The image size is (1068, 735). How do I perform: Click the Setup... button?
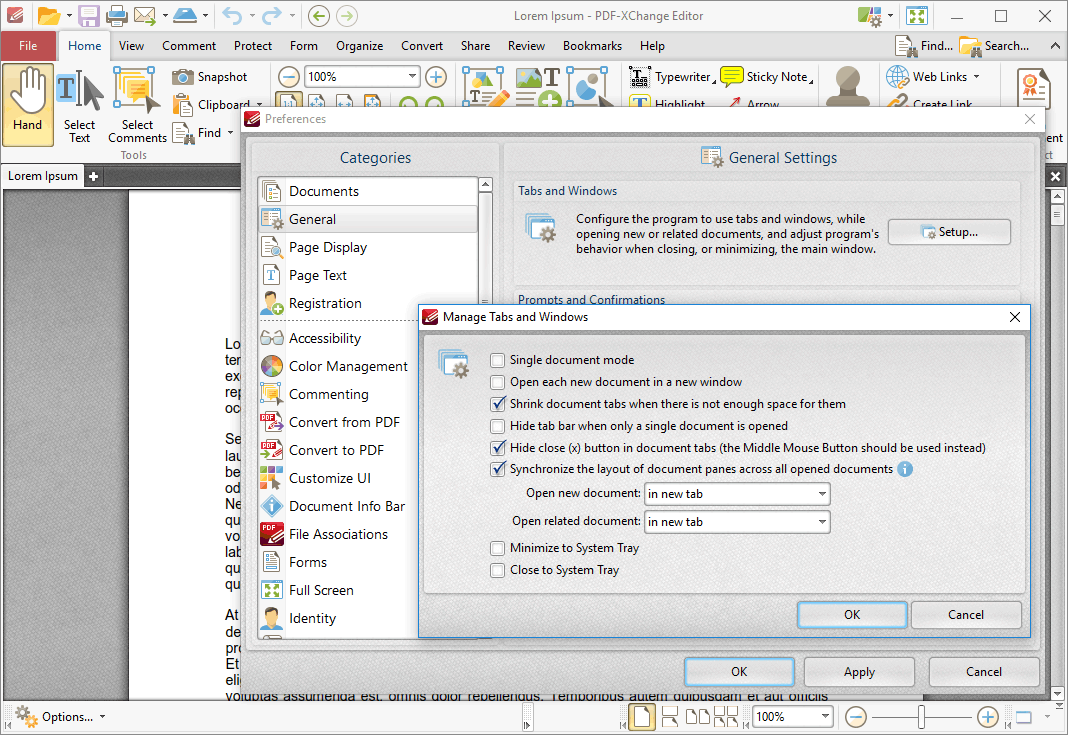click(x=949, y=232)
